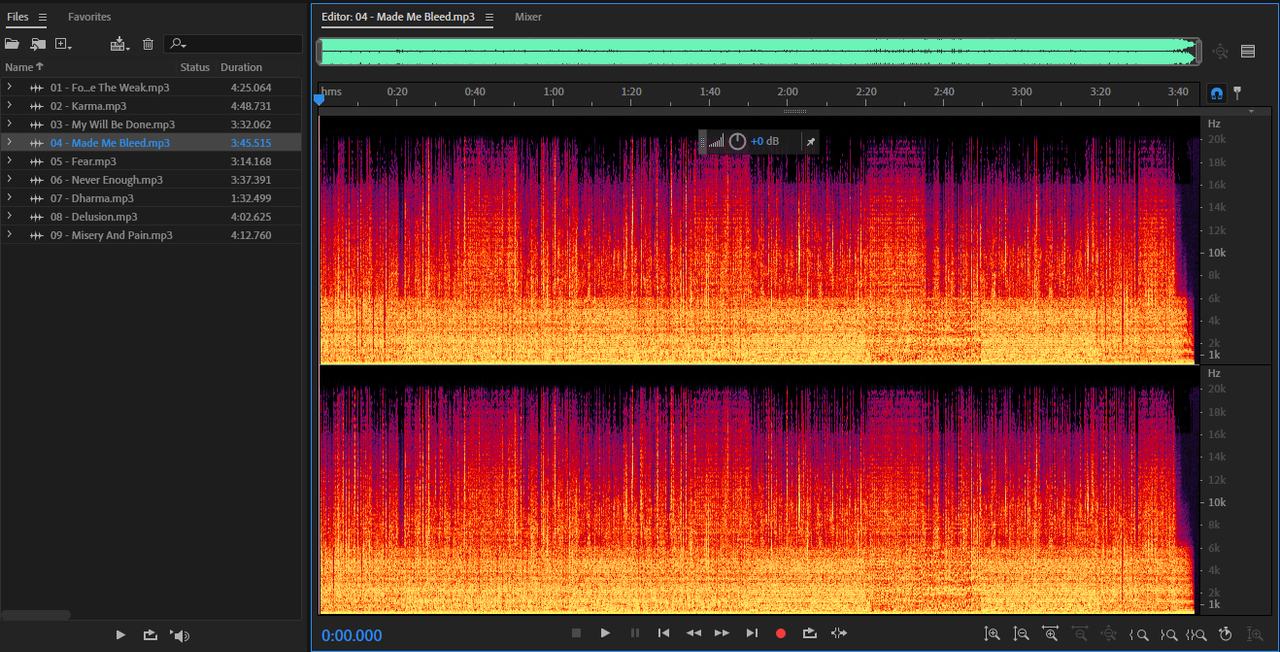Click Zoom In at In Point icon

(1139, 634)
